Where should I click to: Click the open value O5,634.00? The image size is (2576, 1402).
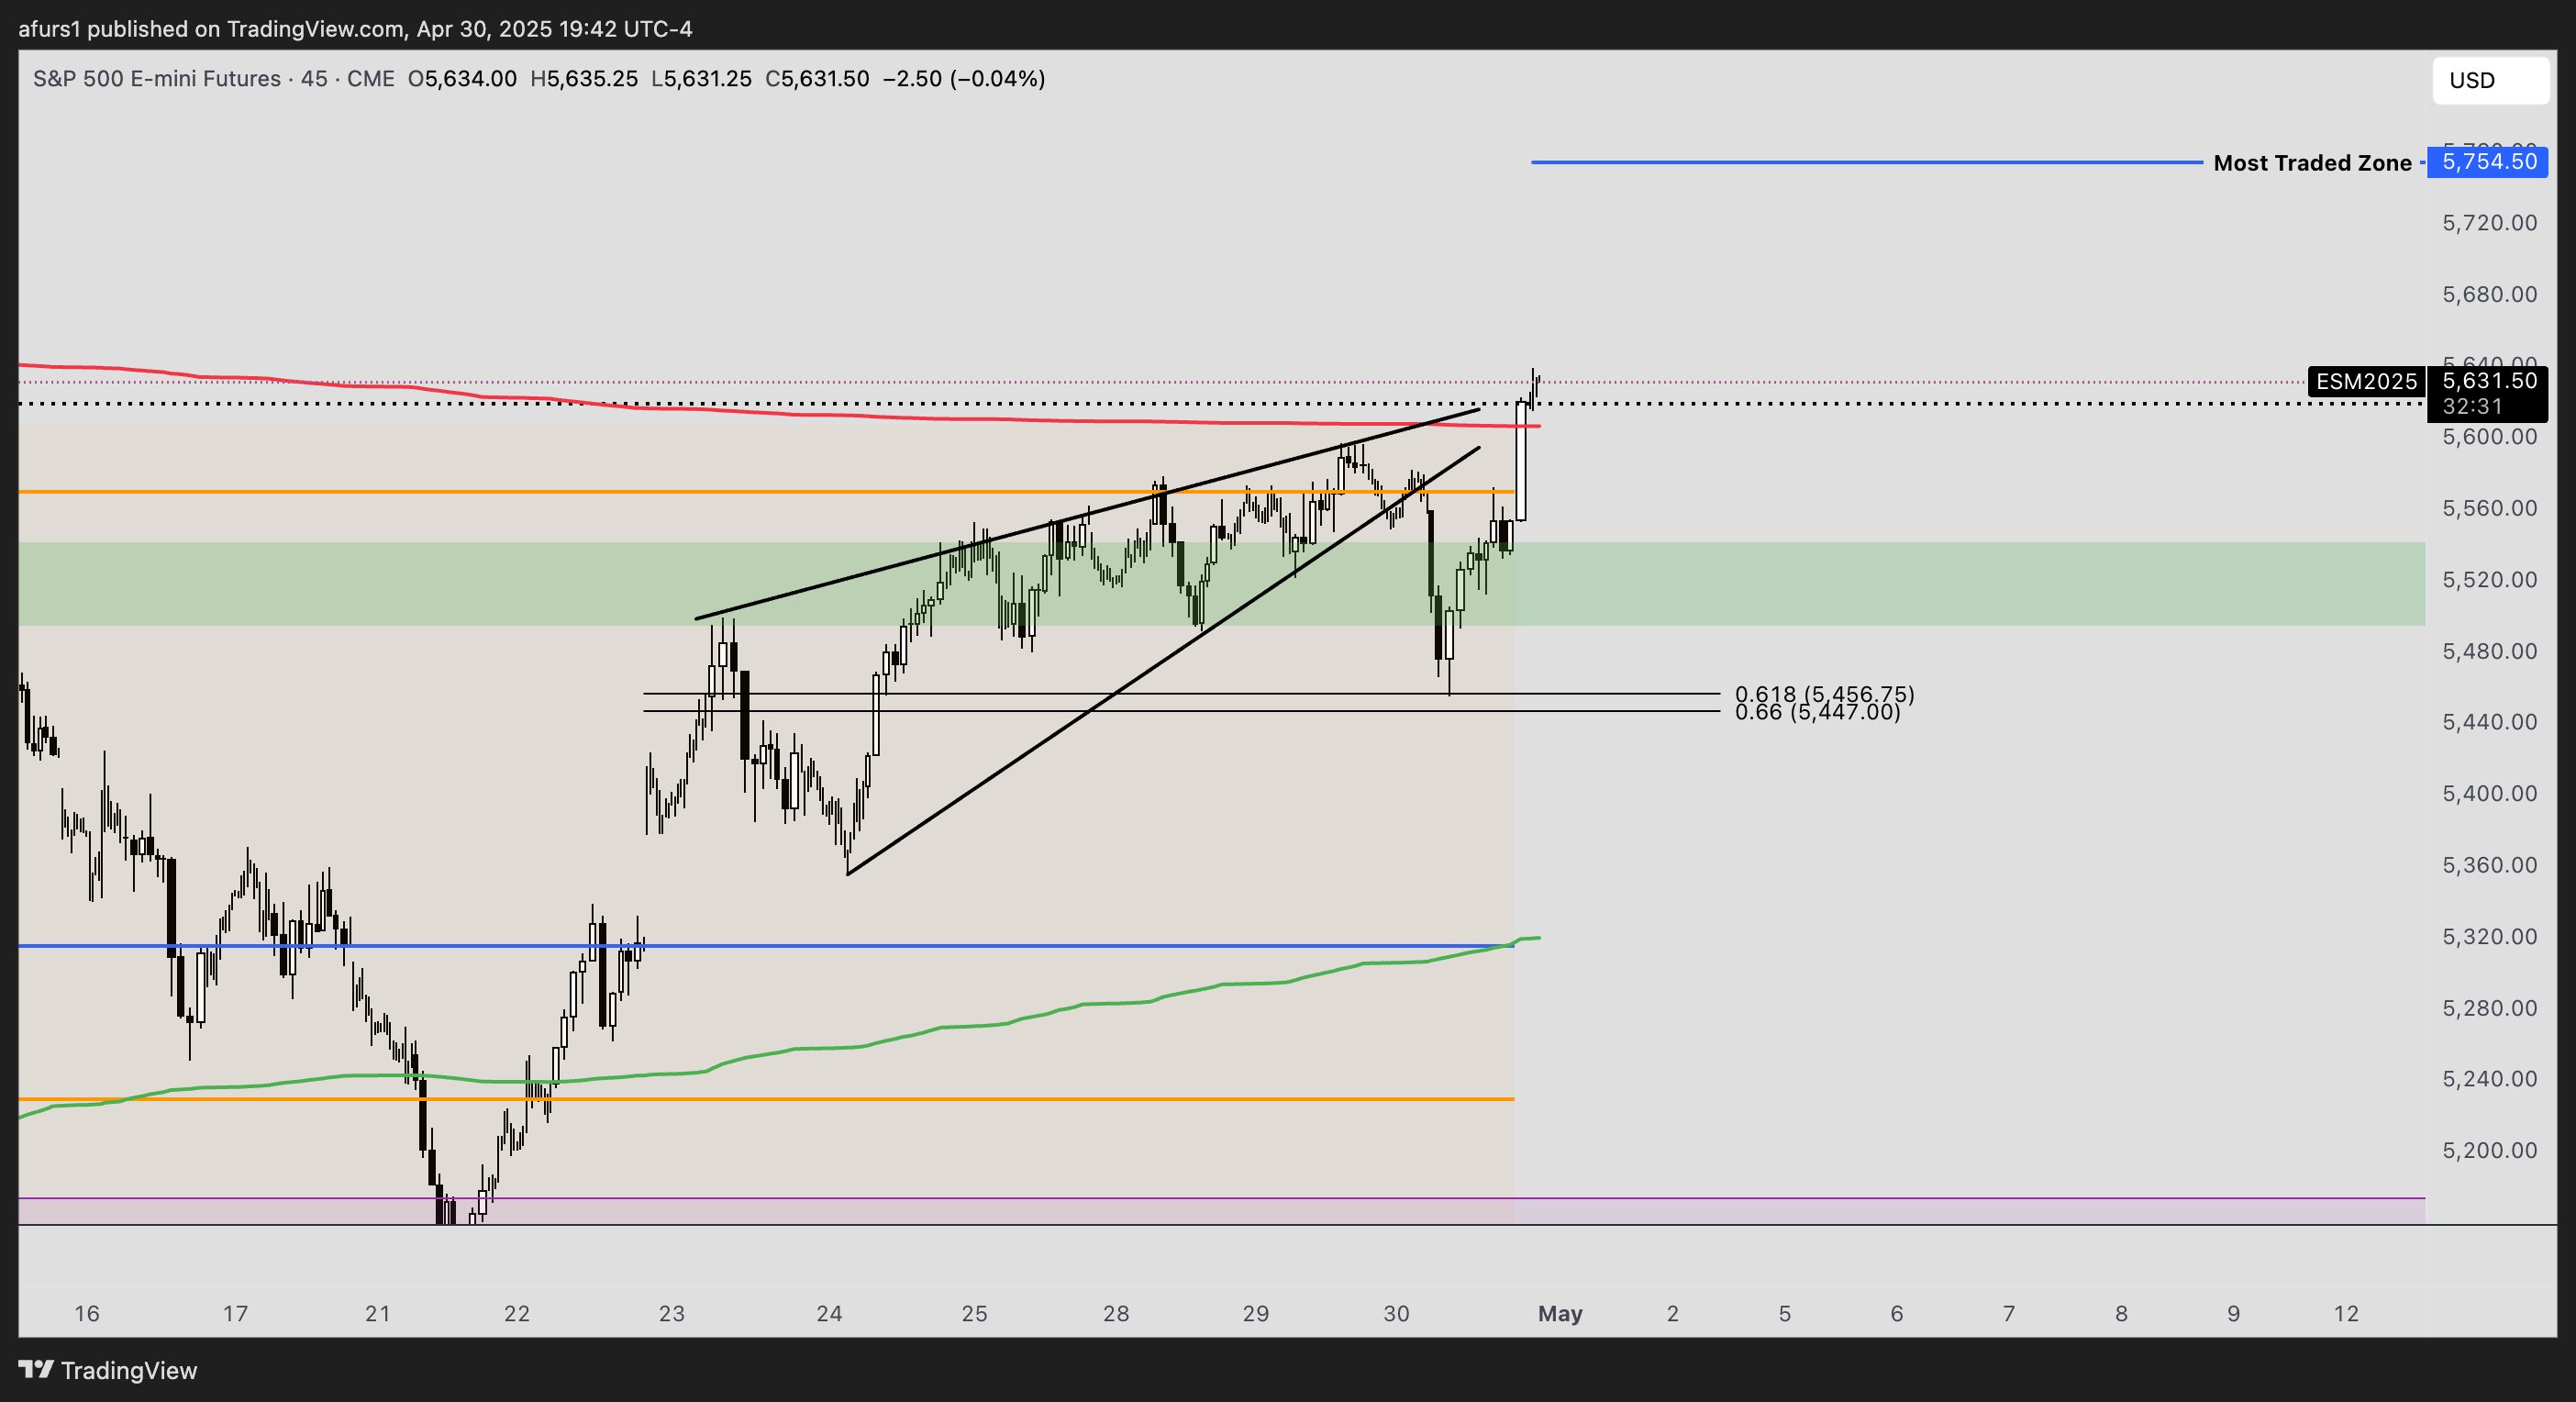click(x=462, y=79)
